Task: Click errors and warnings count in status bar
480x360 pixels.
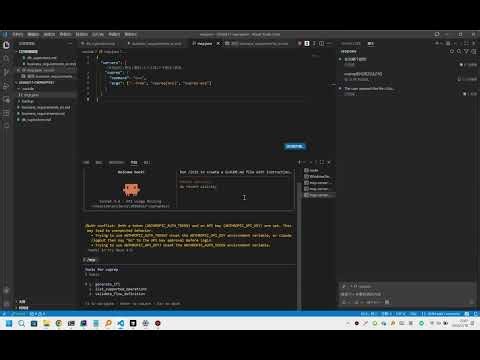Action: coord(37,314)
